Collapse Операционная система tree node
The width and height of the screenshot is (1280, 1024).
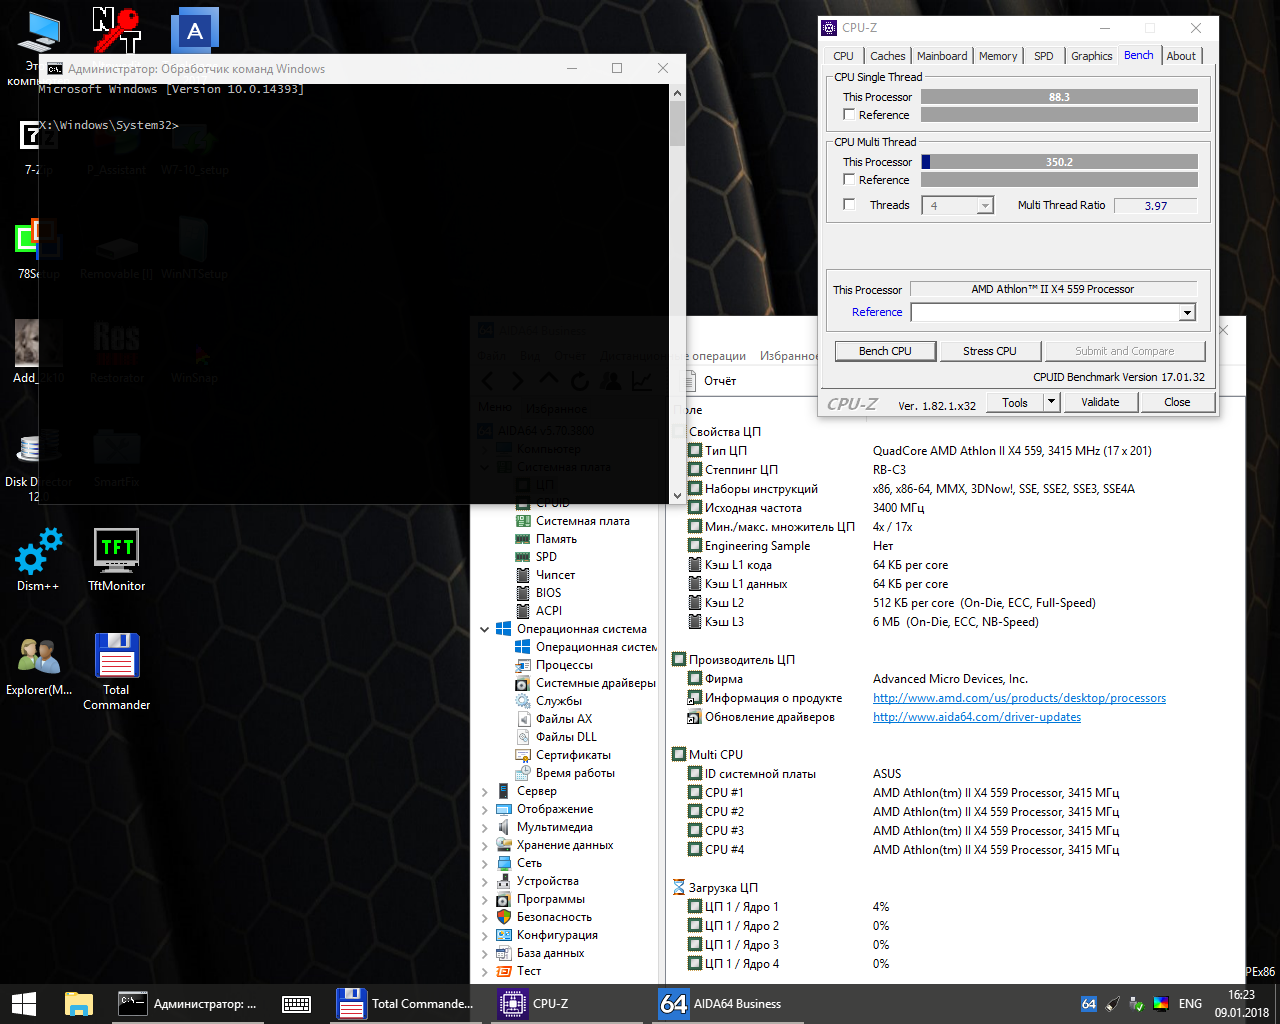pyautogui.click(x=485, y=629)
